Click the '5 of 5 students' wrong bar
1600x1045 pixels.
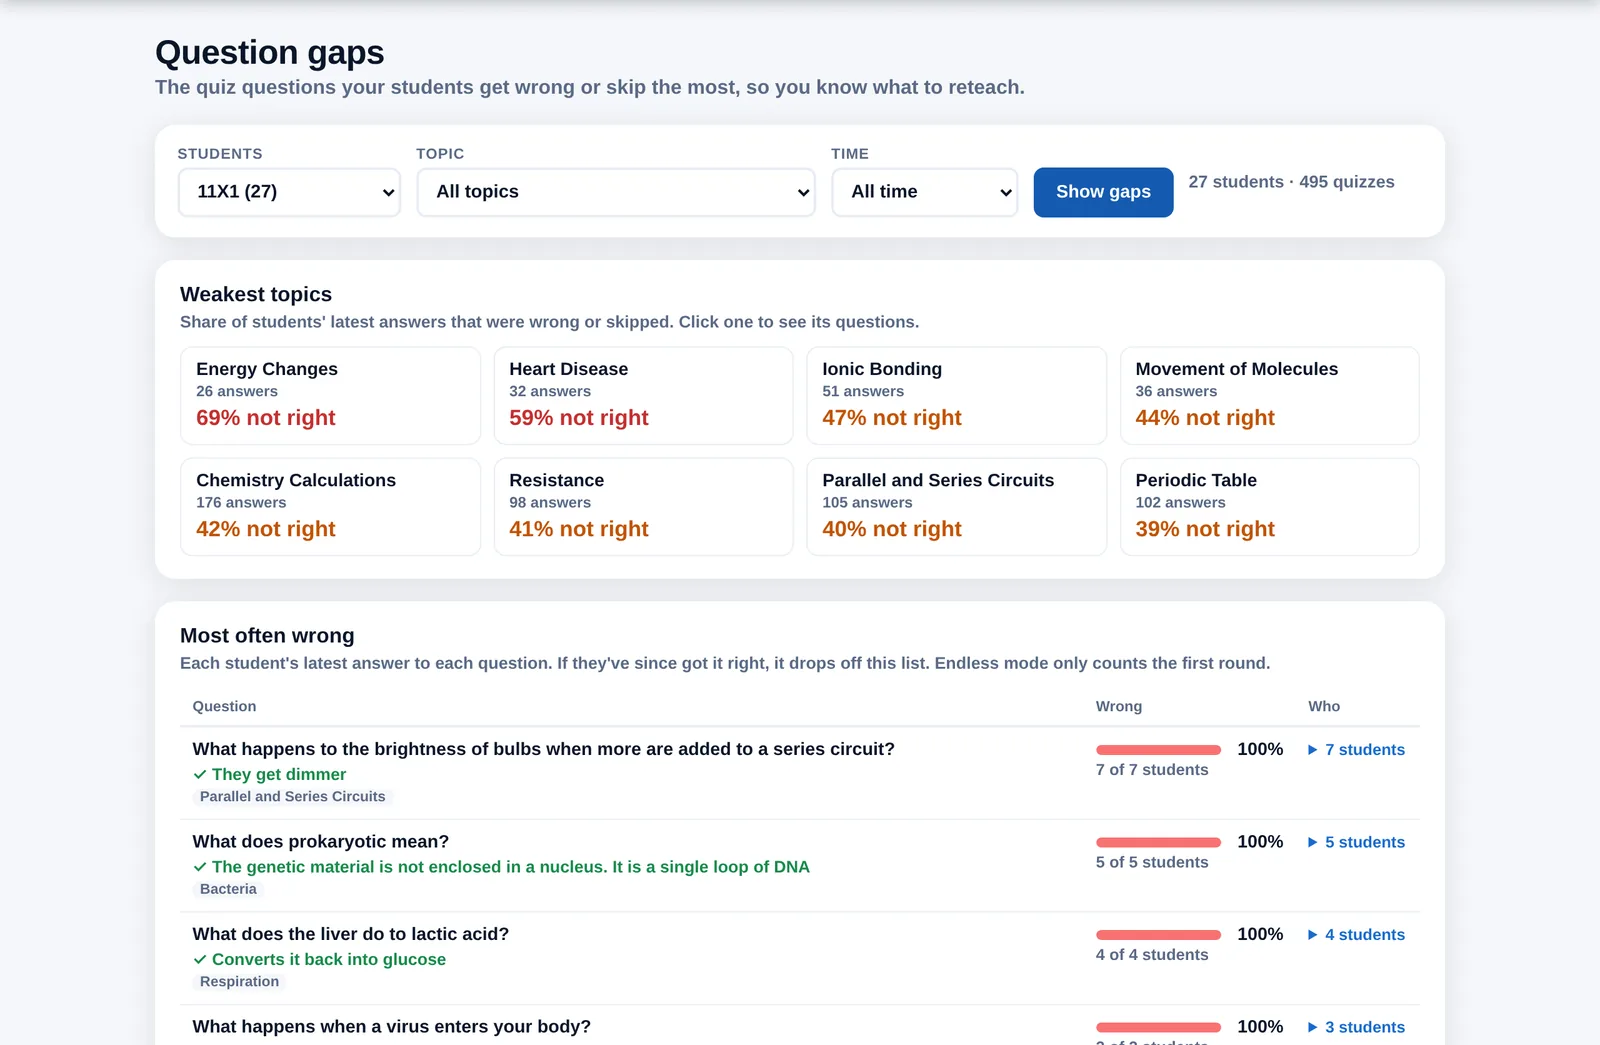[1158, 842]
